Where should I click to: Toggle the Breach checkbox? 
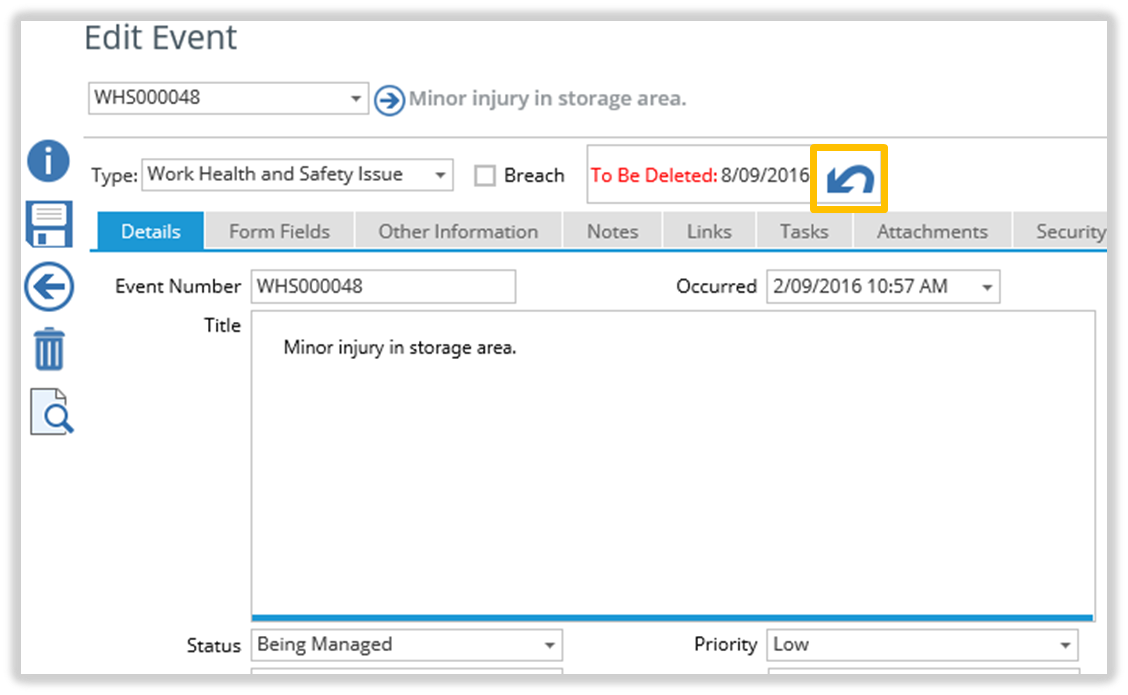(485, 176)
